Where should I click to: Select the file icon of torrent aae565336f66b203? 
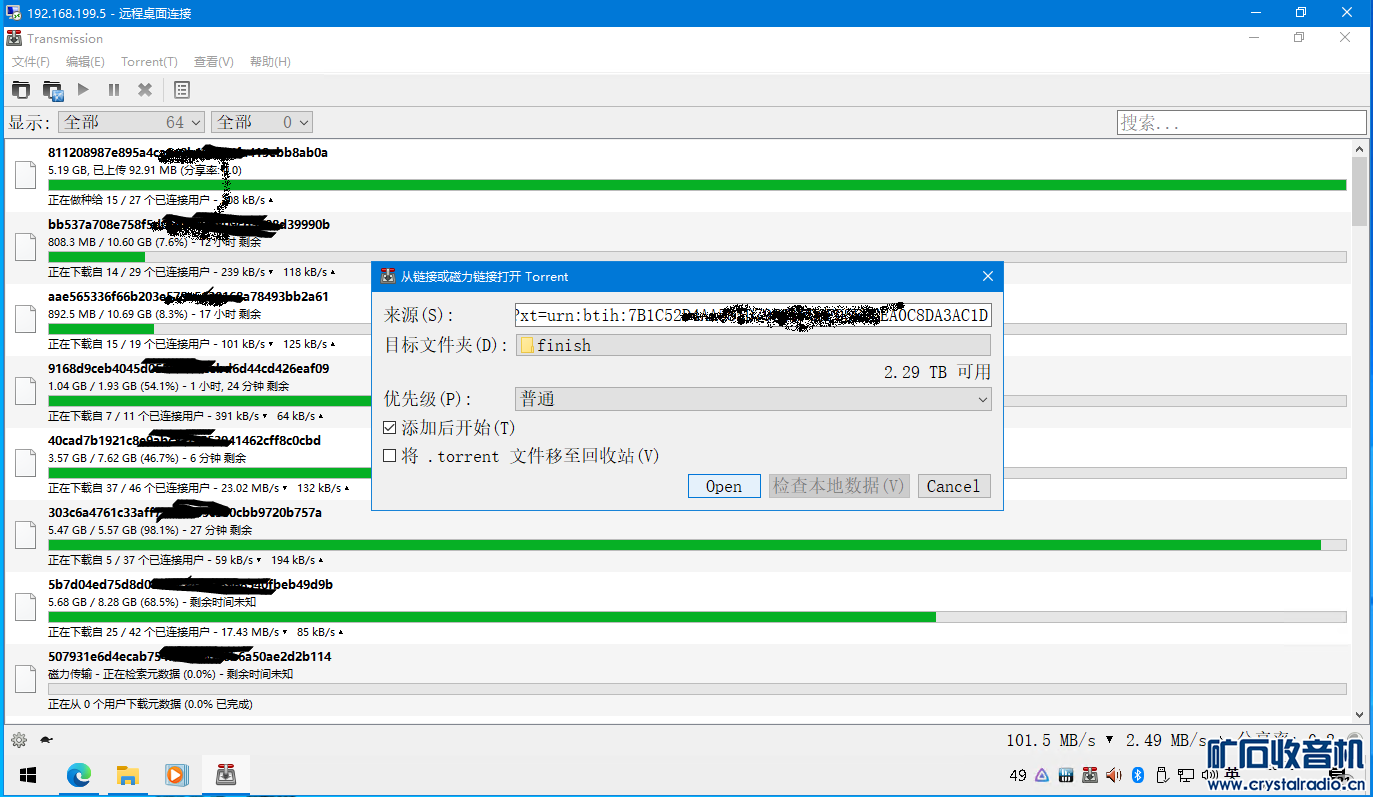tap(27, 320)
